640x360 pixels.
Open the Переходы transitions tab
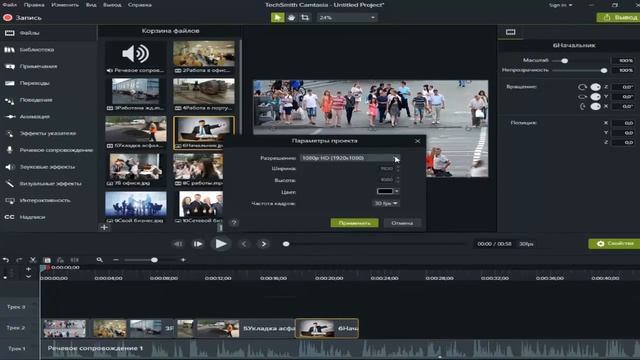(x=48, y=83)
